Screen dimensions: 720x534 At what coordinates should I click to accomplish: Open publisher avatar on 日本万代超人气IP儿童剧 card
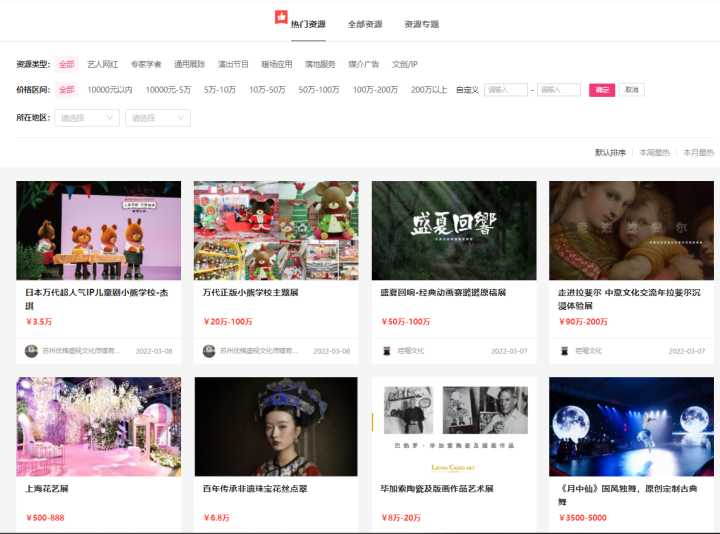tap(31, 351)
